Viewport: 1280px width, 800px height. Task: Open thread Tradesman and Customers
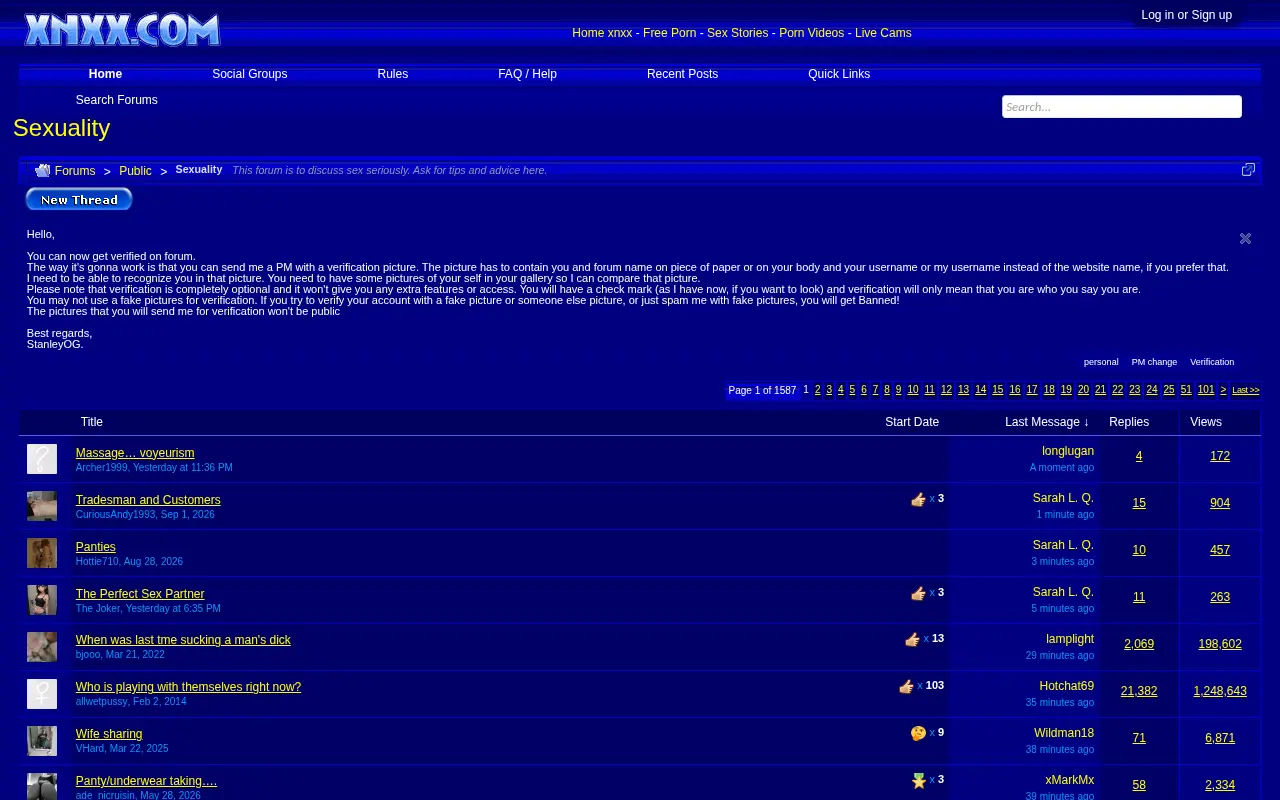pos(148,500)
